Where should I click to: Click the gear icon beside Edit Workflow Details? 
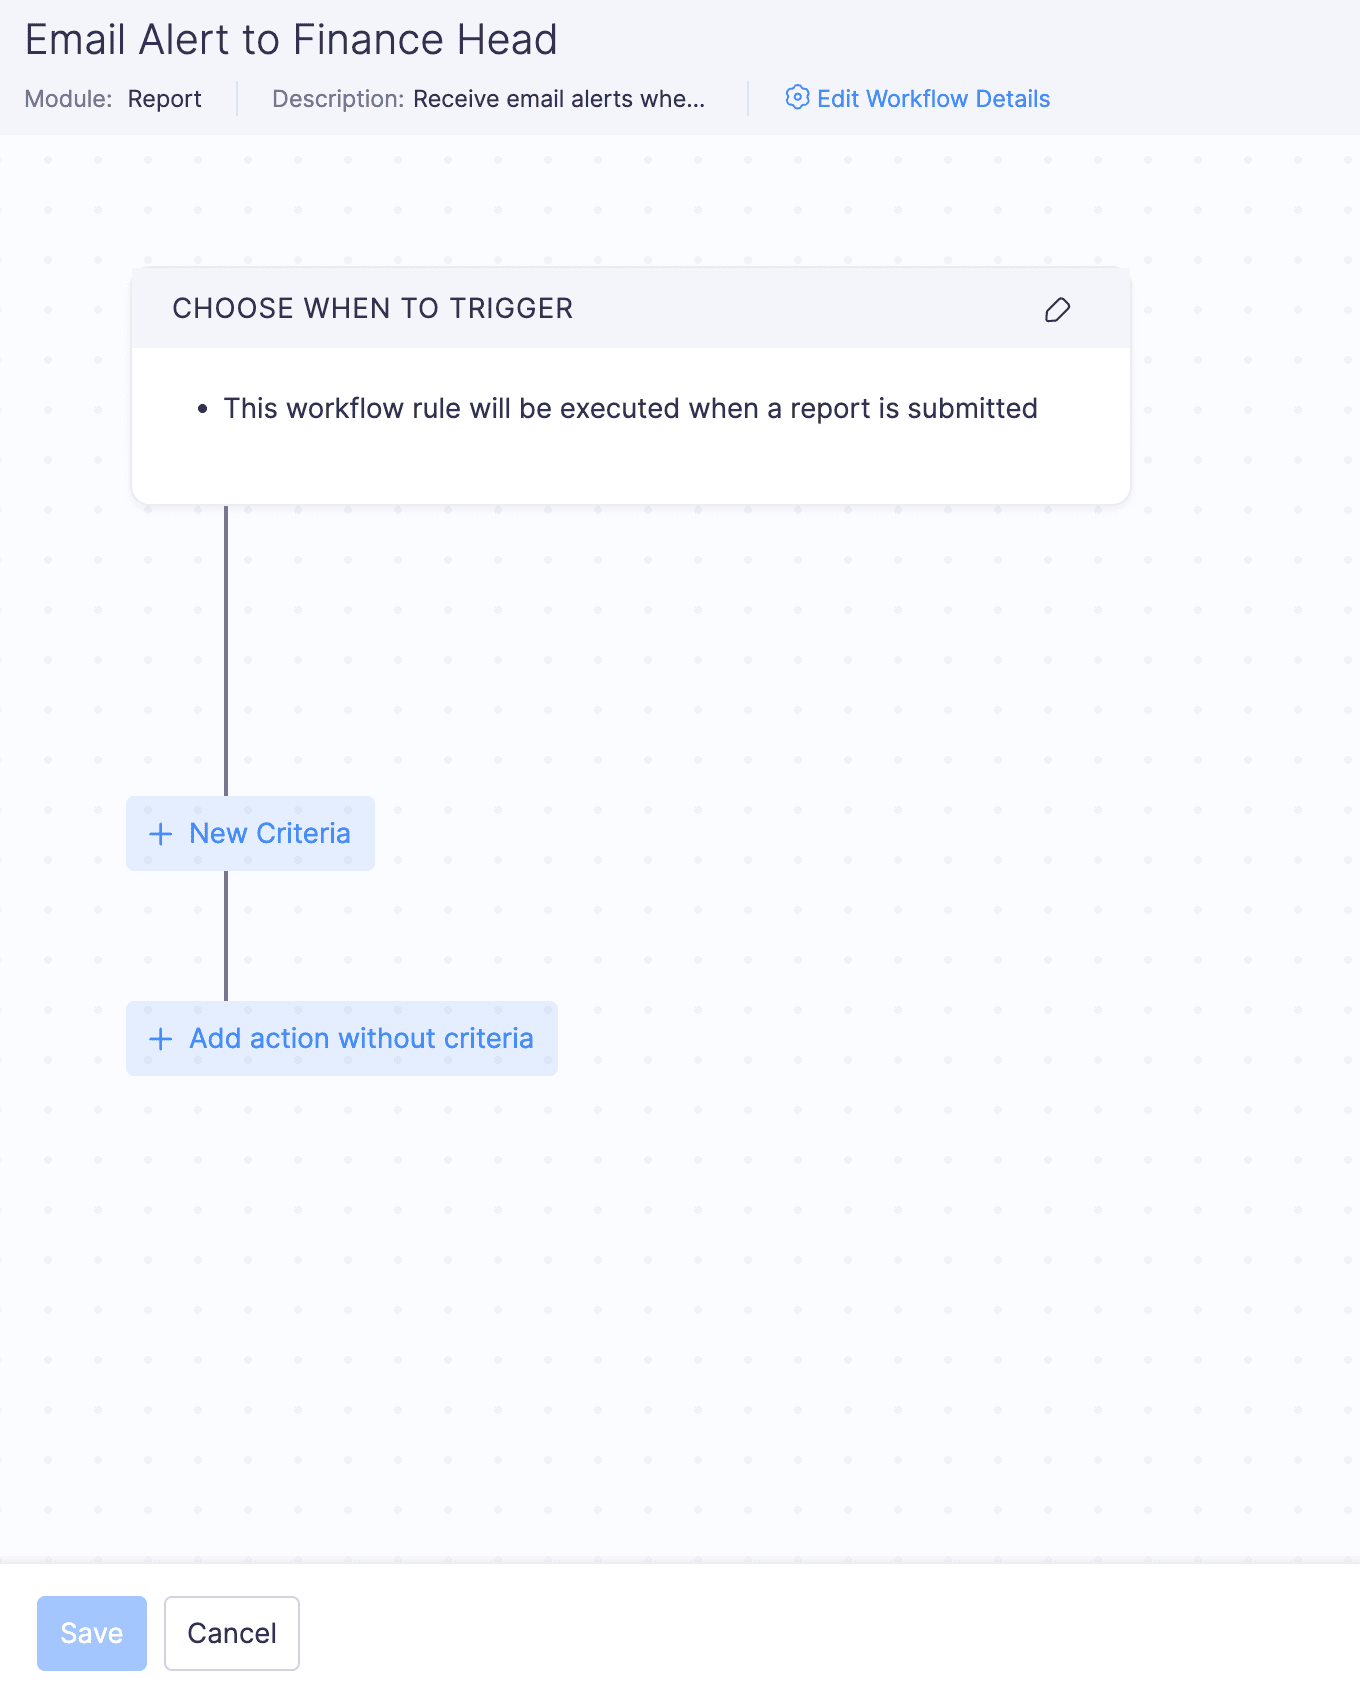[797, 97]
